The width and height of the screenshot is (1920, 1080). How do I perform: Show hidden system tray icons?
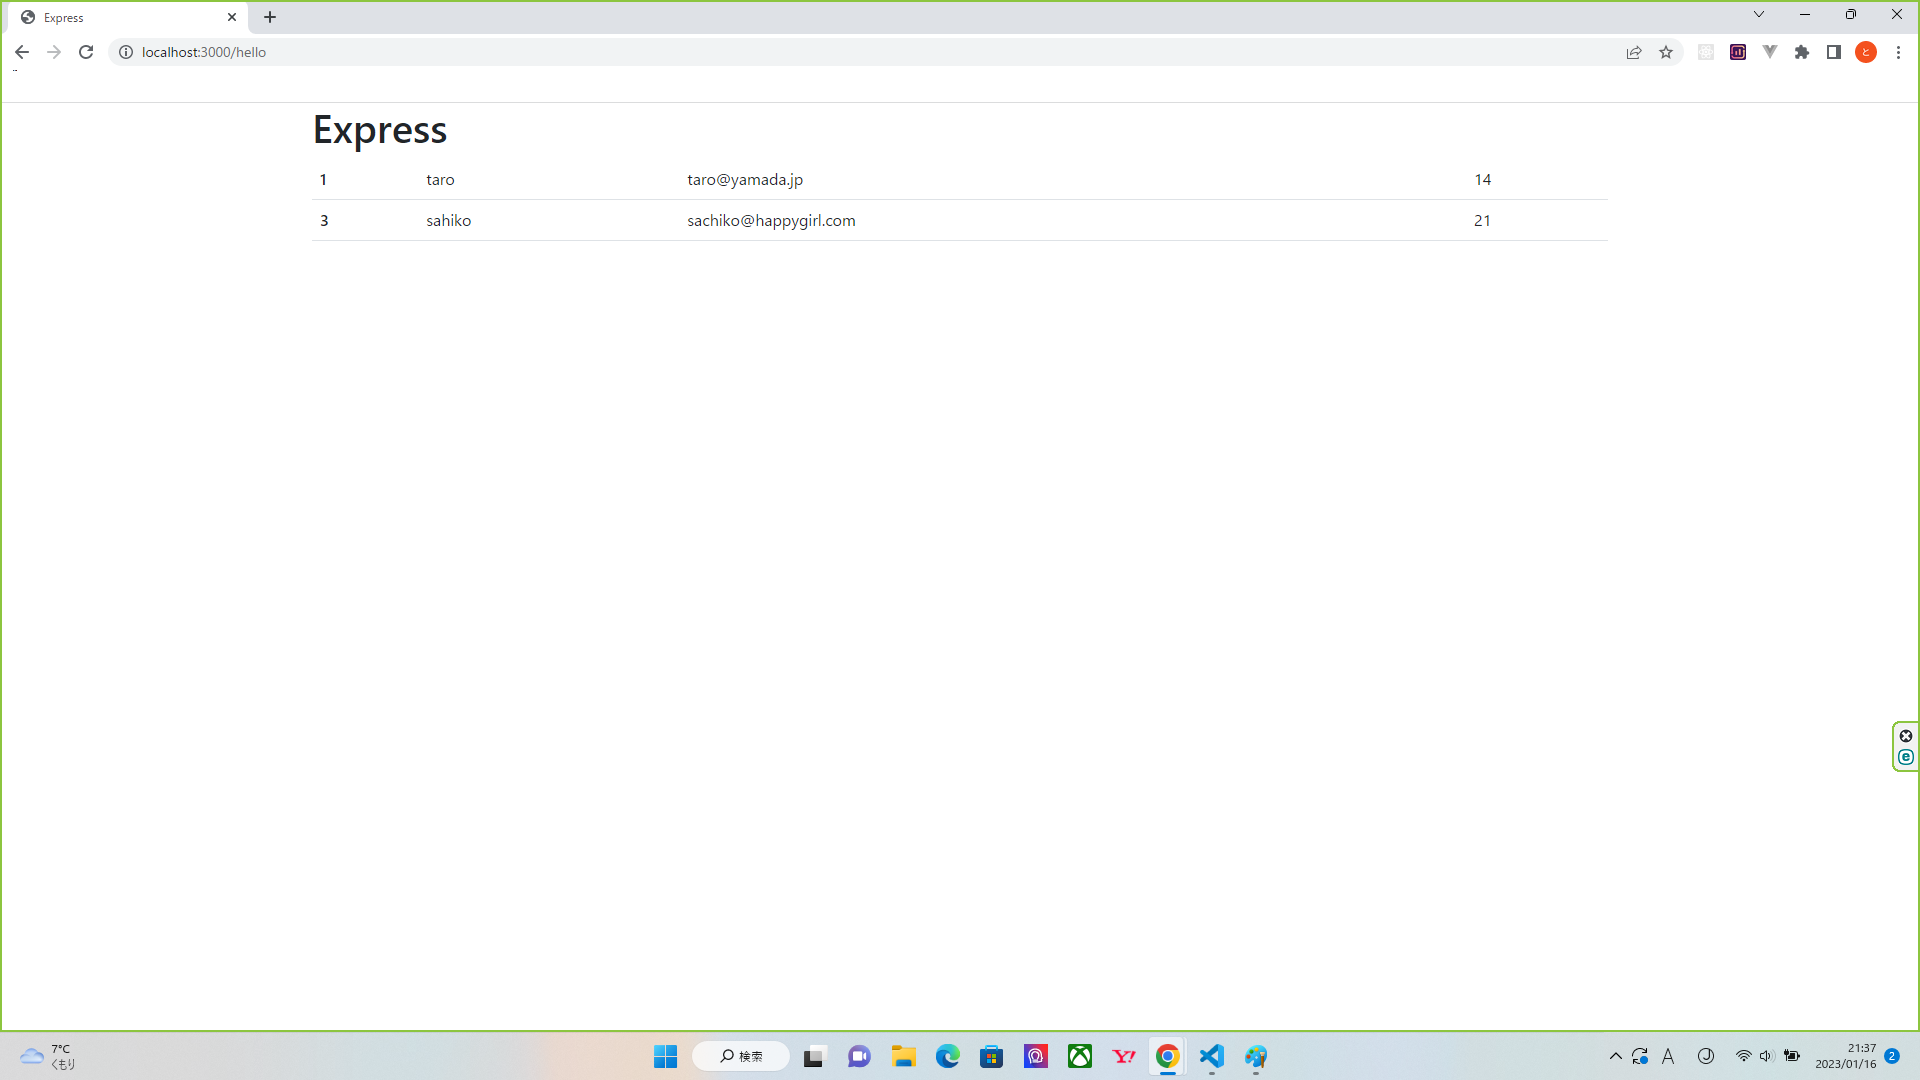[1615, 1056]
